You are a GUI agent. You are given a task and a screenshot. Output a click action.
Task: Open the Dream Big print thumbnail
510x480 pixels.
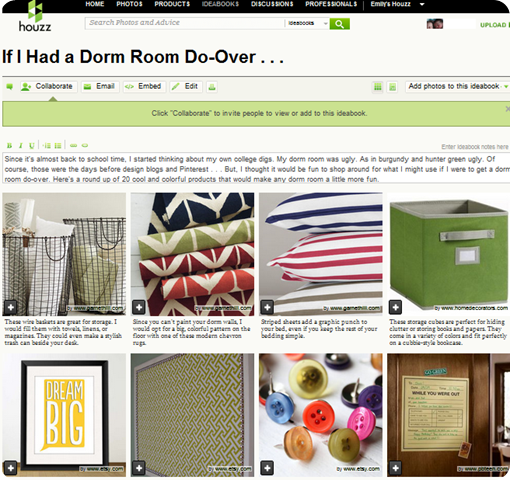[x=64, y=415]
